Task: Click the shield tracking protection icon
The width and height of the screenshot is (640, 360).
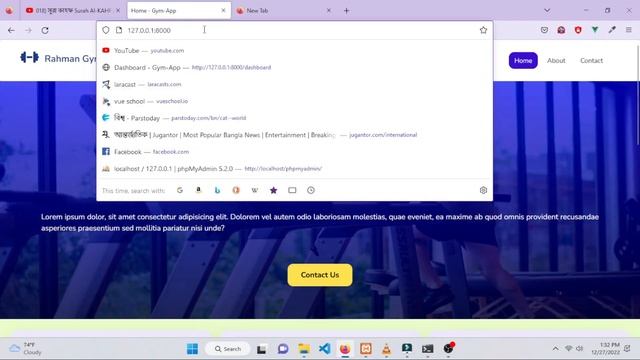Action: click(106, 30)
